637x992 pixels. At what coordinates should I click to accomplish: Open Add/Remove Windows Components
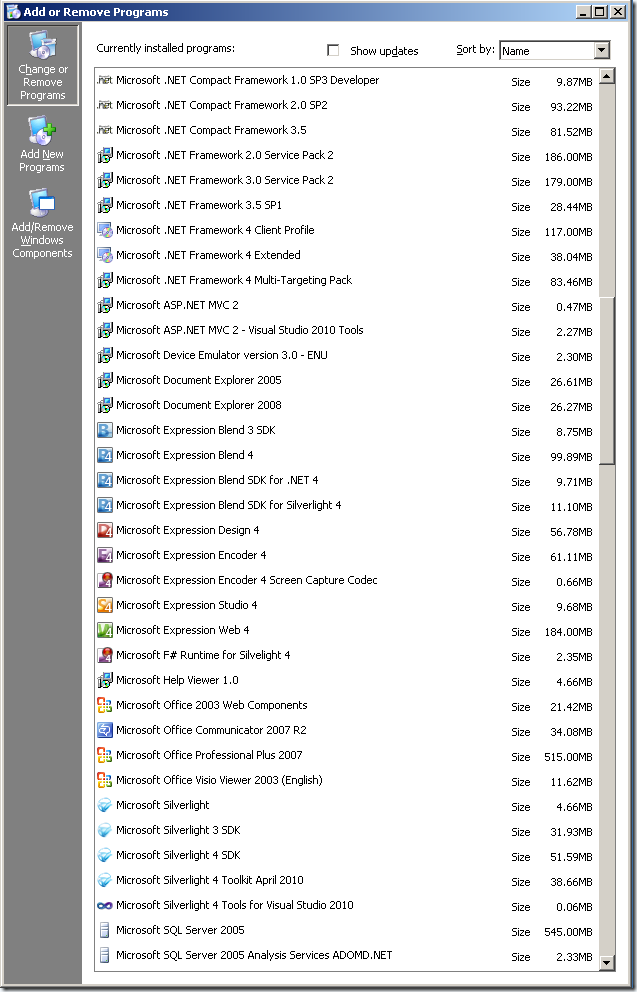[x=42, y=223]
